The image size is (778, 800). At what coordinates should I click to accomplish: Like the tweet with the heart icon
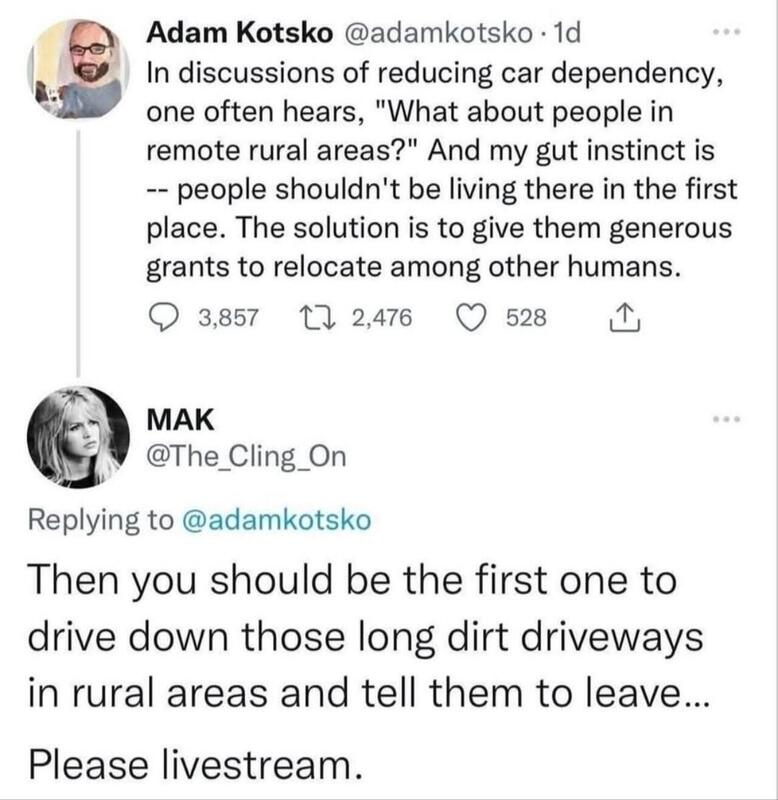473,319
